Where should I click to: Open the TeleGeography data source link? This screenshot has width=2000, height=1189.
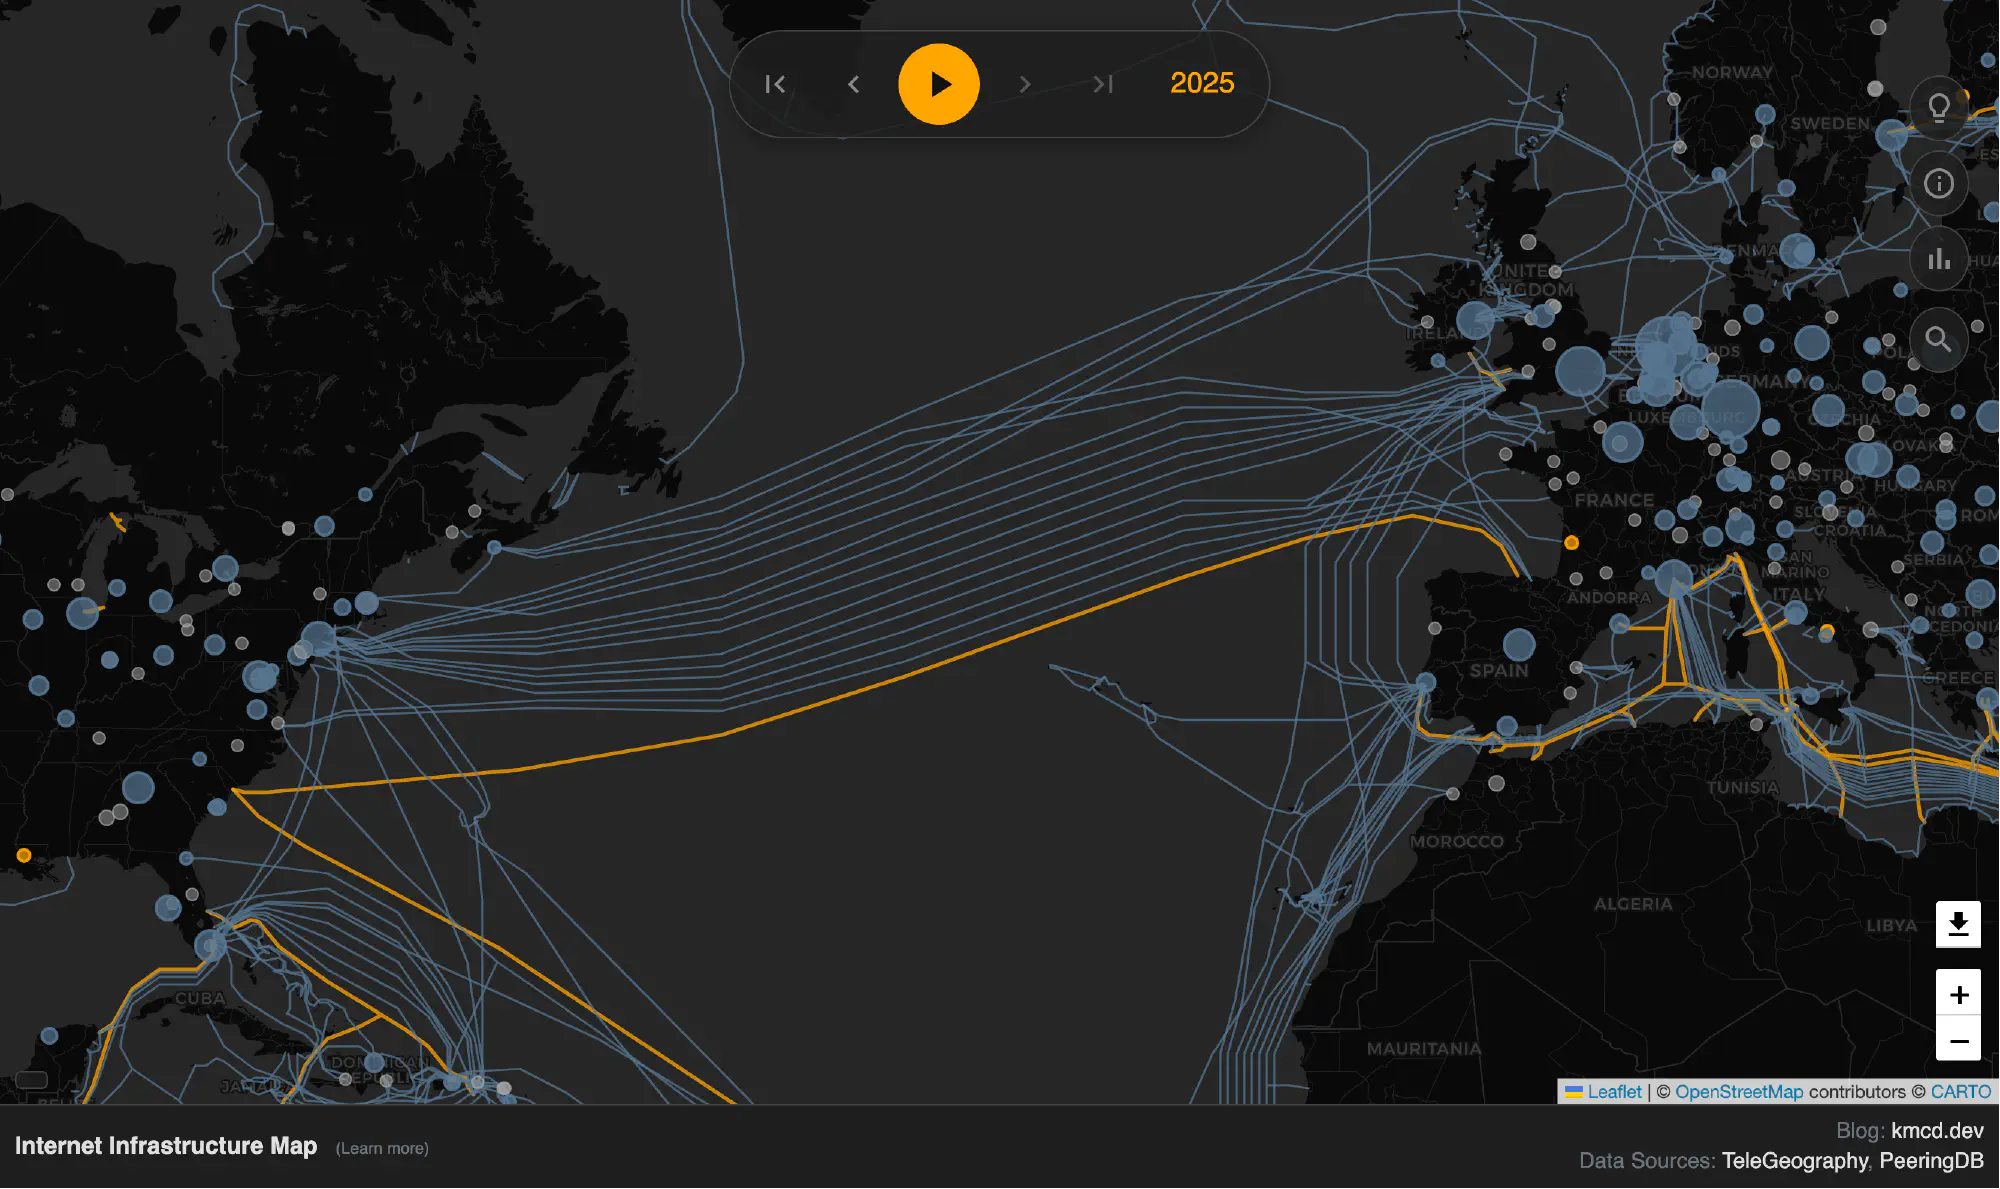tap(1794, 1161)
